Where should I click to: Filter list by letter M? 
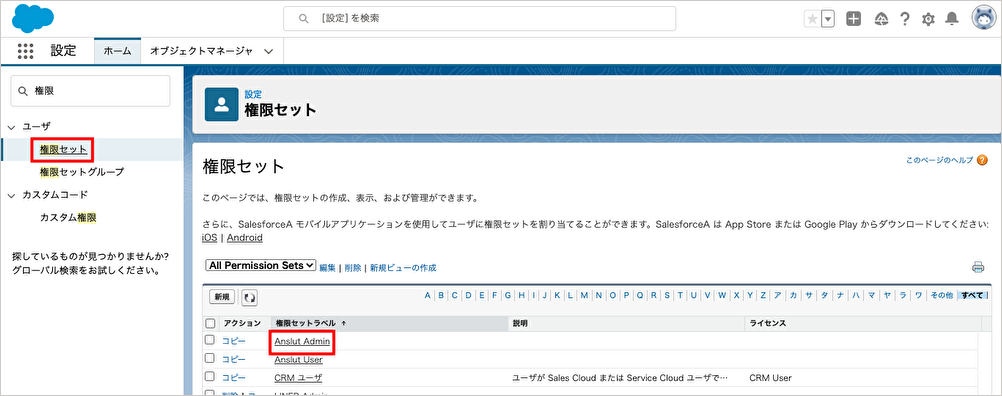click(x=585, y=295)
